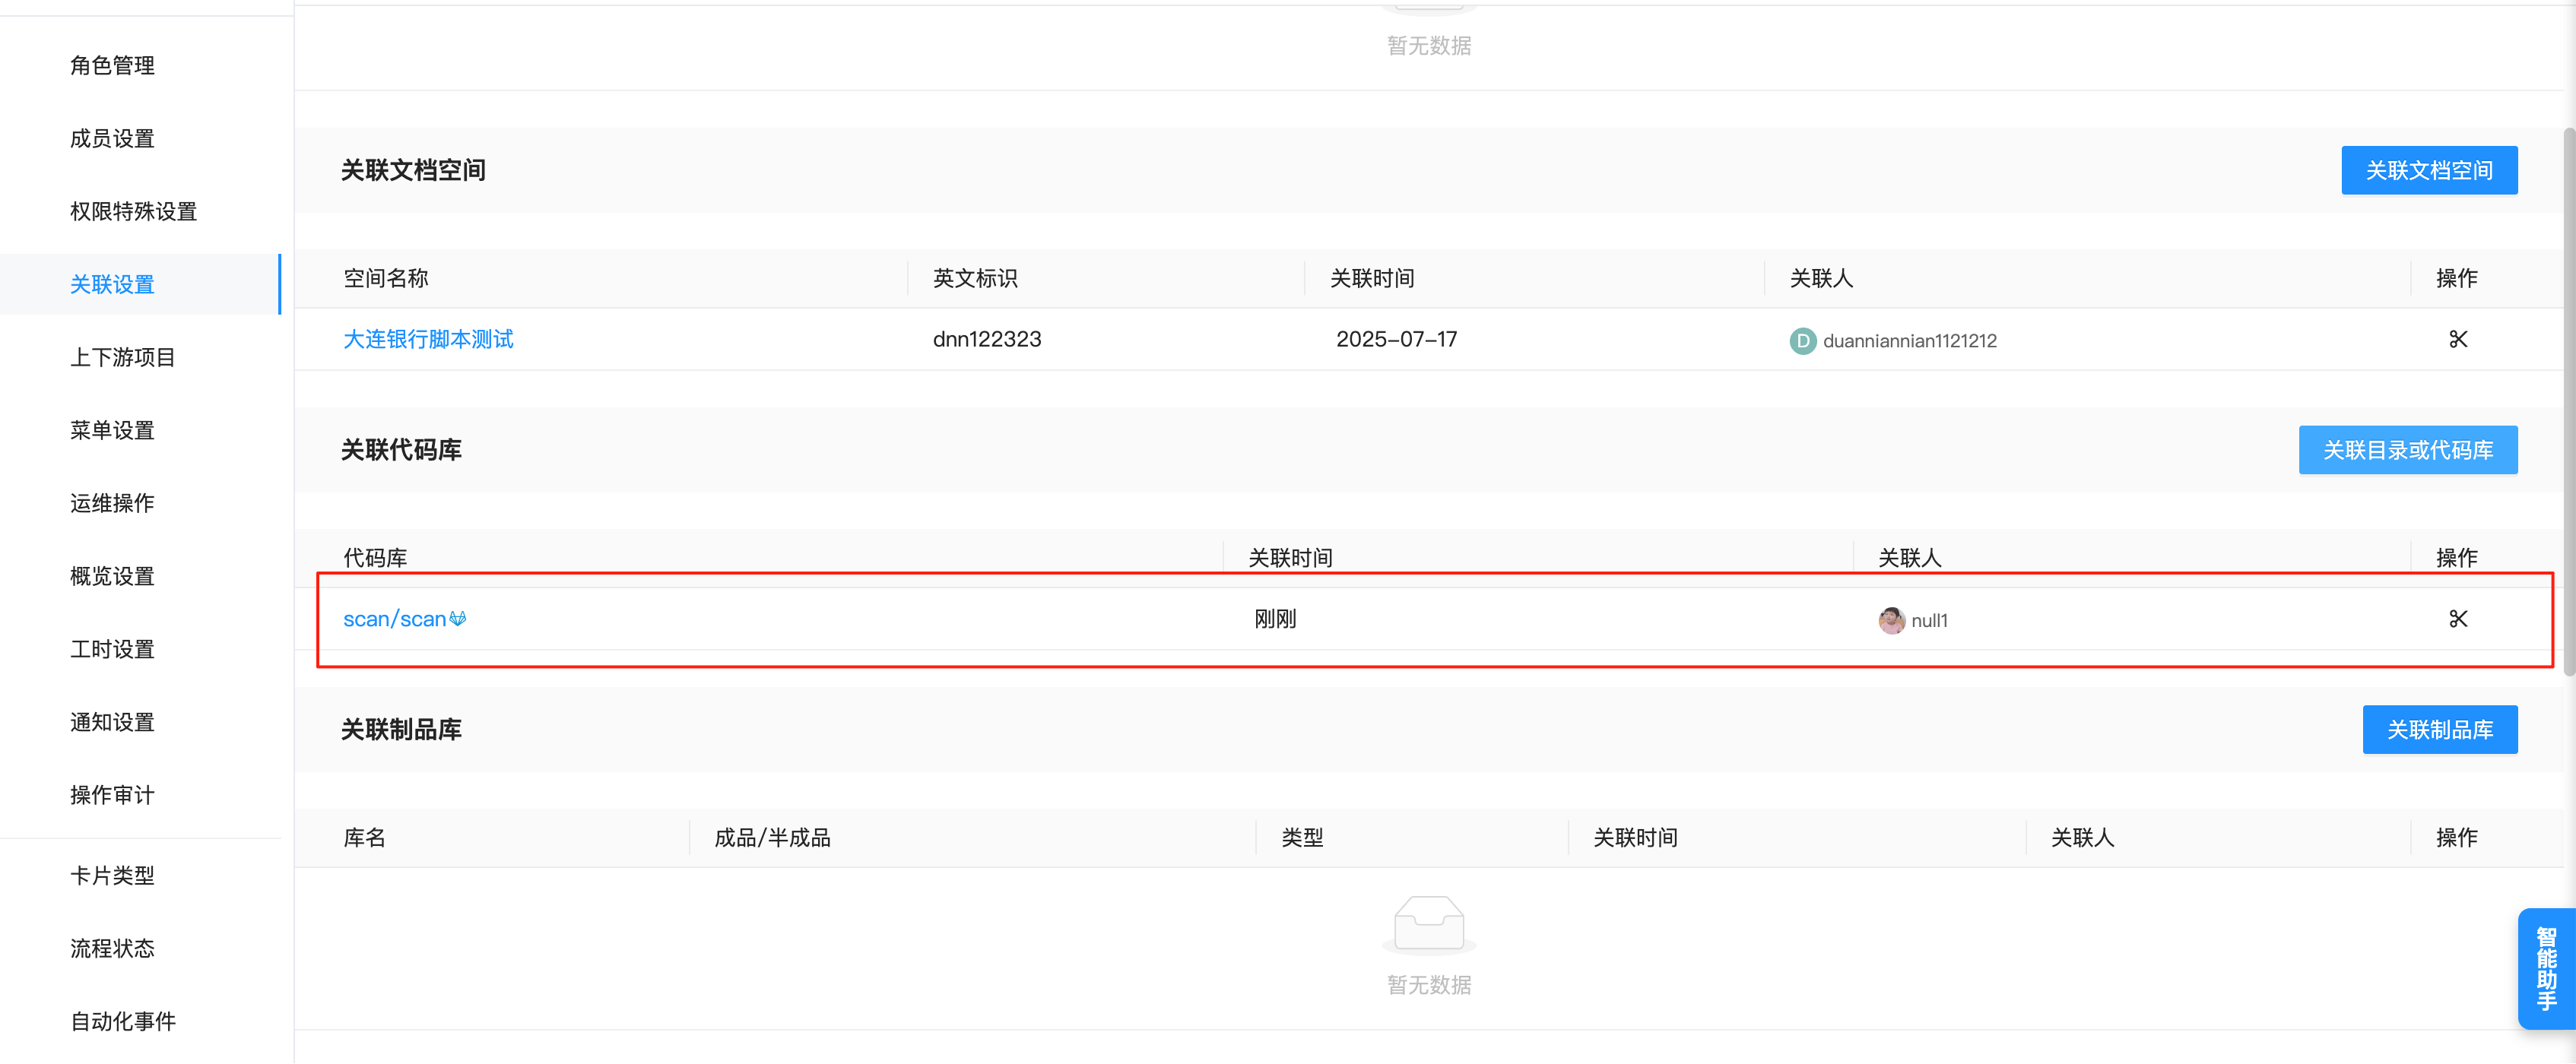Open 自动化事件 sidebar item

click(x=122, y=1021)
